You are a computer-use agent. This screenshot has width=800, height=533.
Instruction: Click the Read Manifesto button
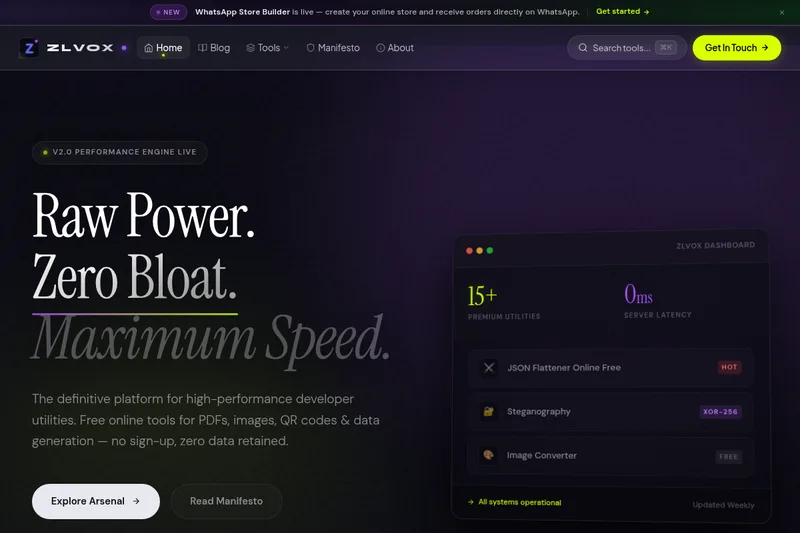tap(227, 501)
